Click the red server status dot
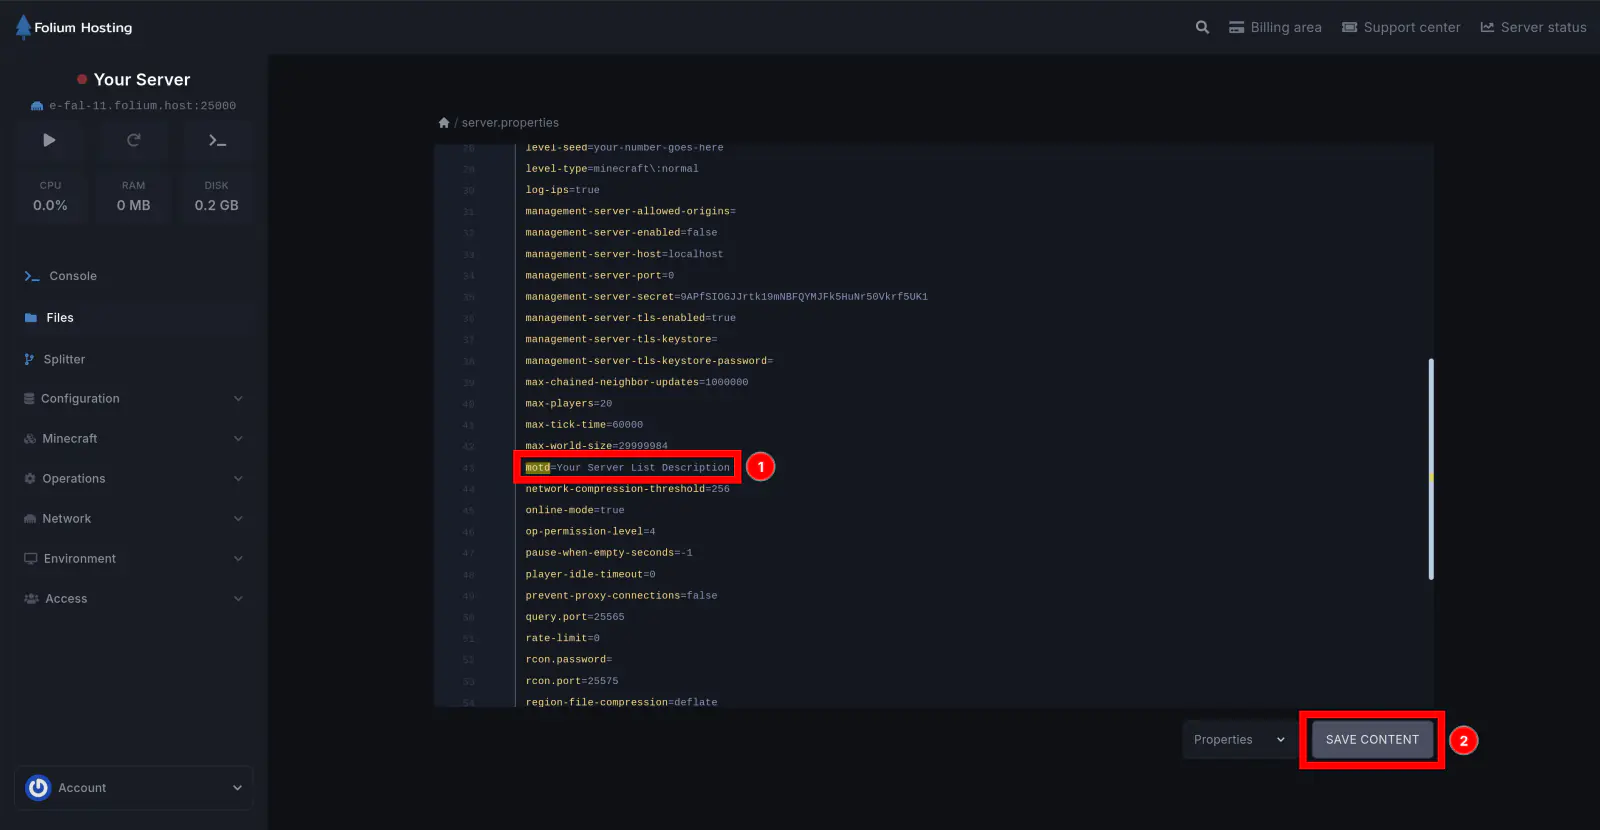 82,80
